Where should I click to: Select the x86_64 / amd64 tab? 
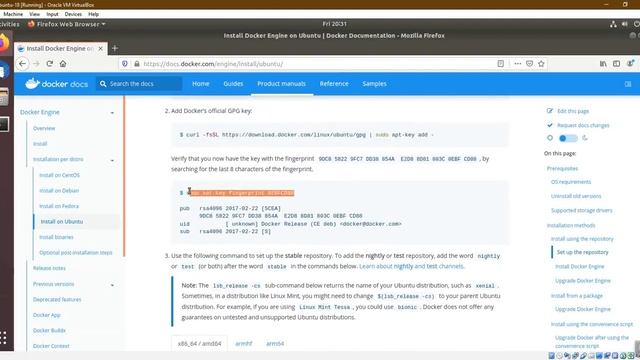[200, 344]
